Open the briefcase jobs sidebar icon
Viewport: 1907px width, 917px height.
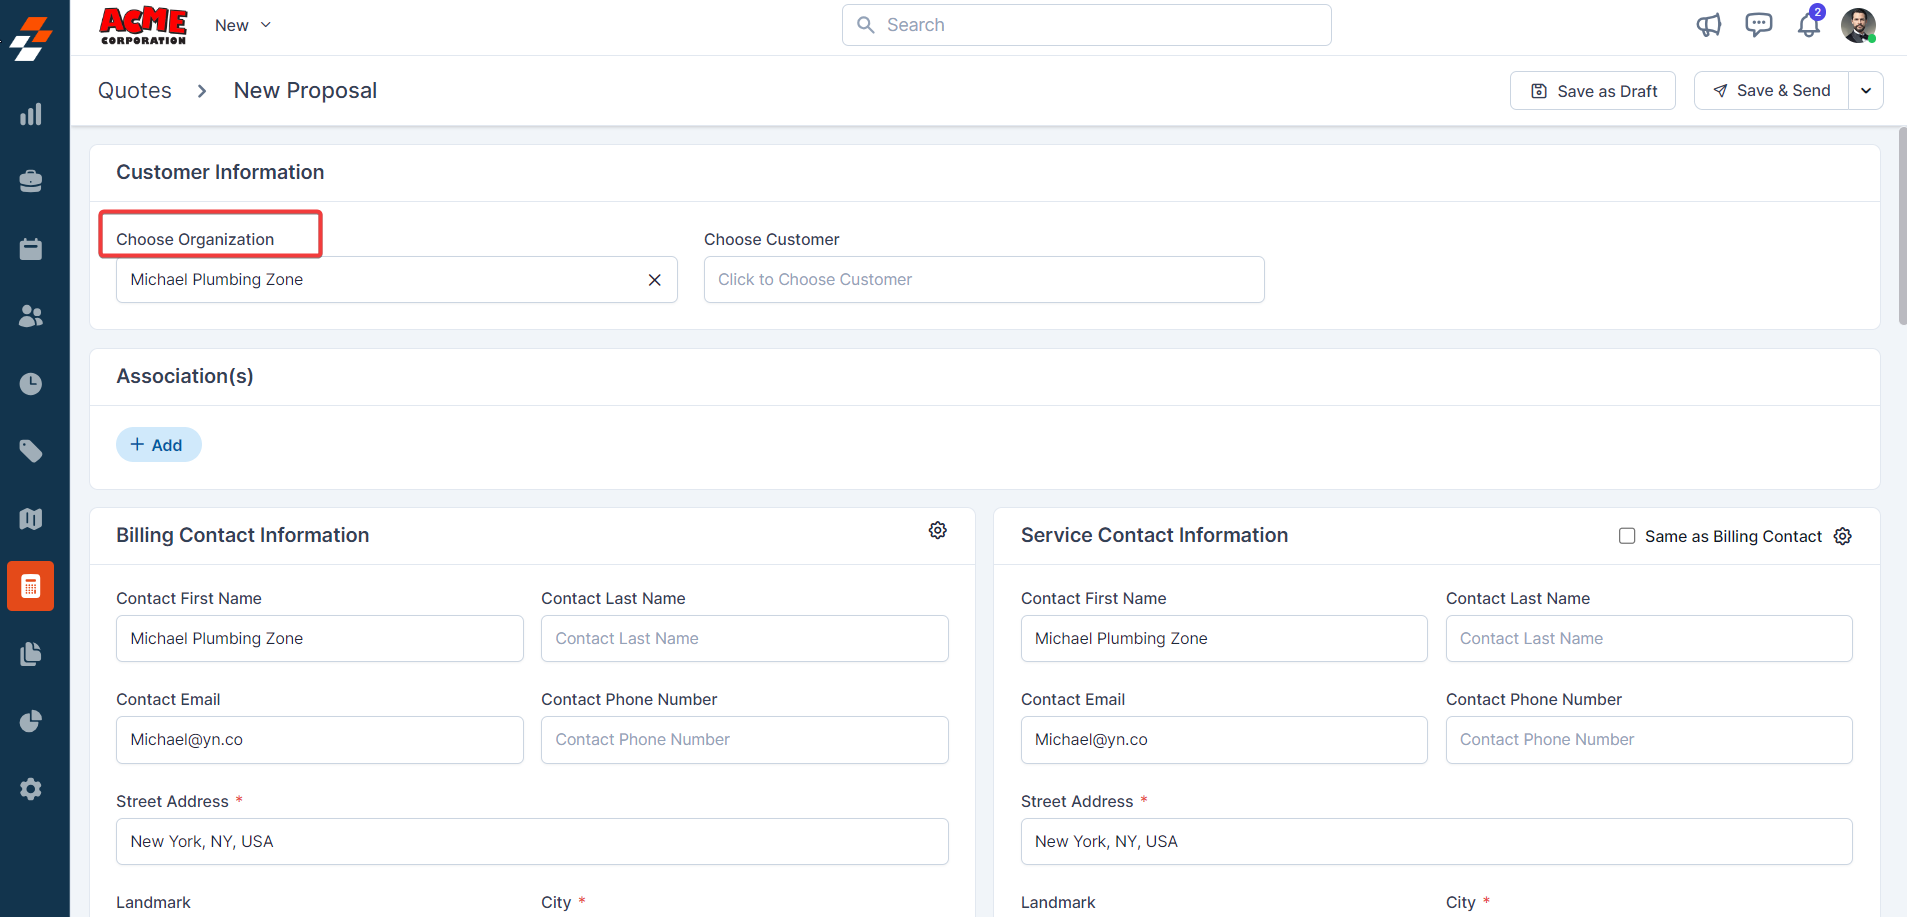(x=31, y=181)
